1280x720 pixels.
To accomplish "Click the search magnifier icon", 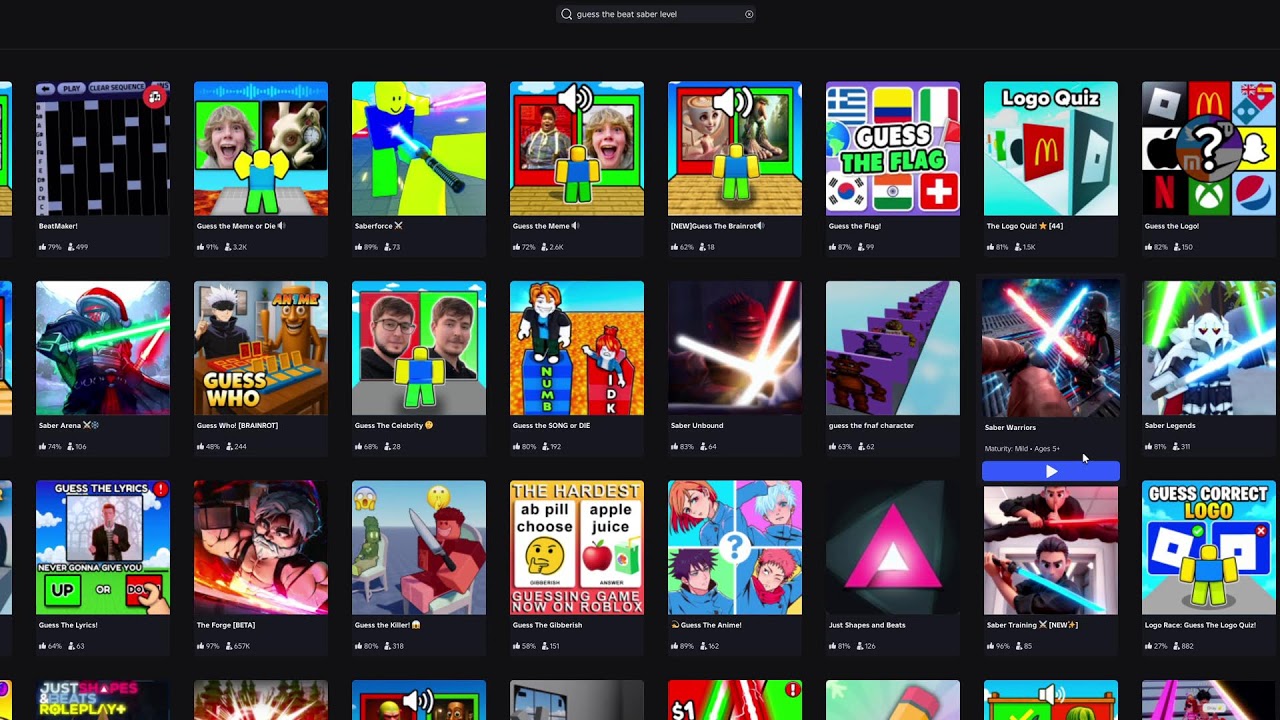I will tap(567, 14).
